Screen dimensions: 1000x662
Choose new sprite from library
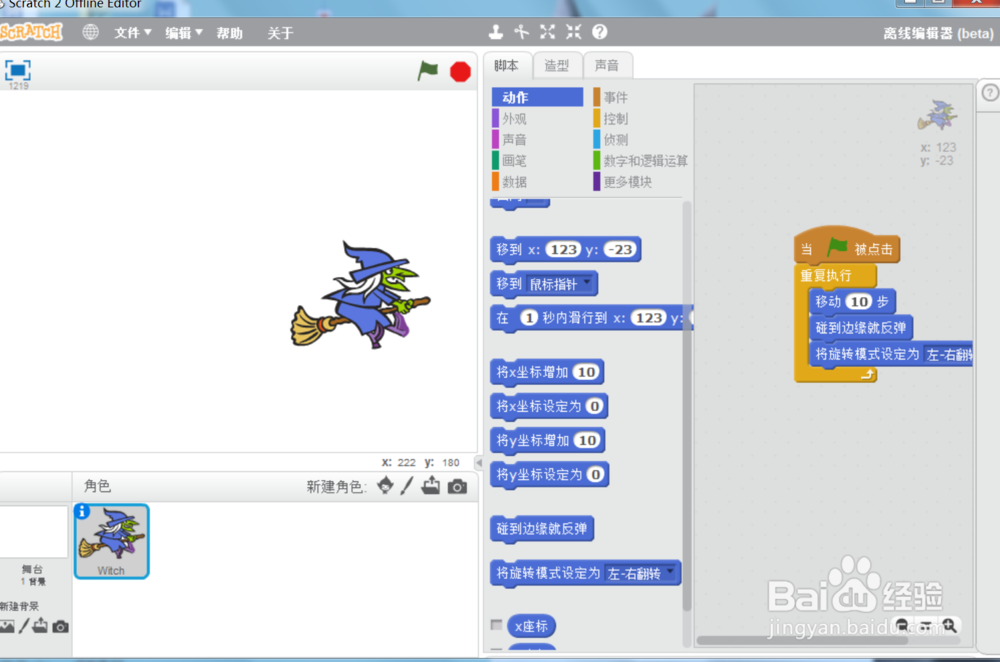[x=385, y=486]
